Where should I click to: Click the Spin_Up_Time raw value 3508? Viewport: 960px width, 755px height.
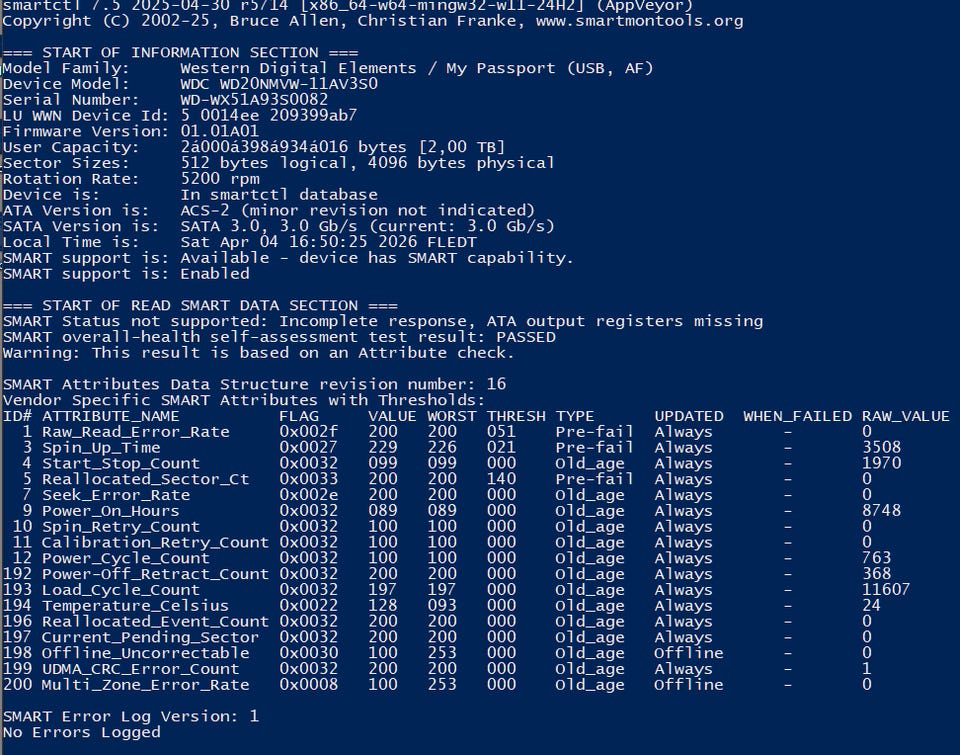point(881,448)
